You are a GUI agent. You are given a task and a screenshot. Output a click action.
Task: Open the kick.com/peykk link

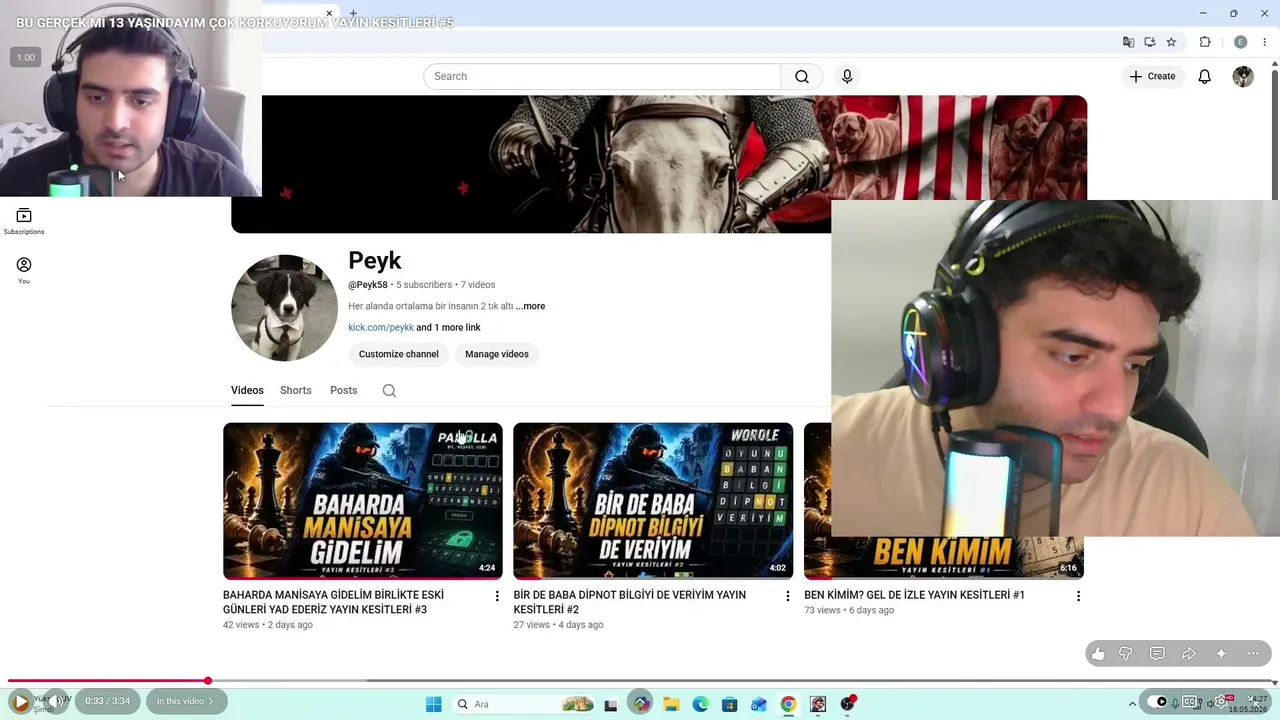click(381, 328)
